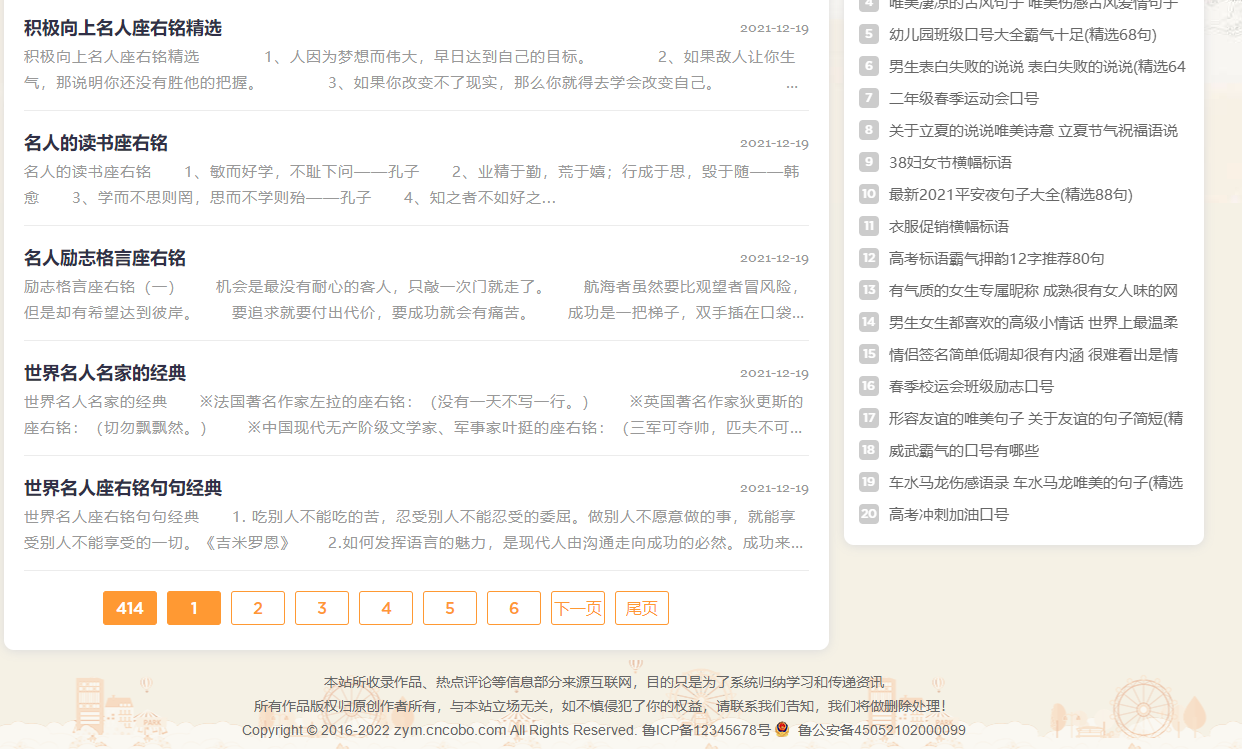This screenshot has height=749, width=1242.
Task: Jump to page 6
Action: coord(513,607)
